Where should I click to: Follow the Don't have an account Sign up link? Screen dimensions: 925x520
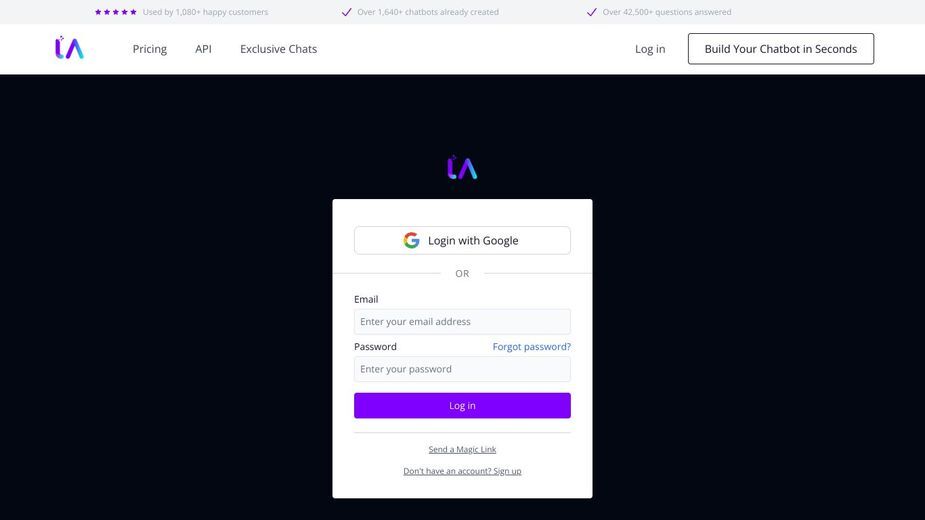[x=462, y=471]
